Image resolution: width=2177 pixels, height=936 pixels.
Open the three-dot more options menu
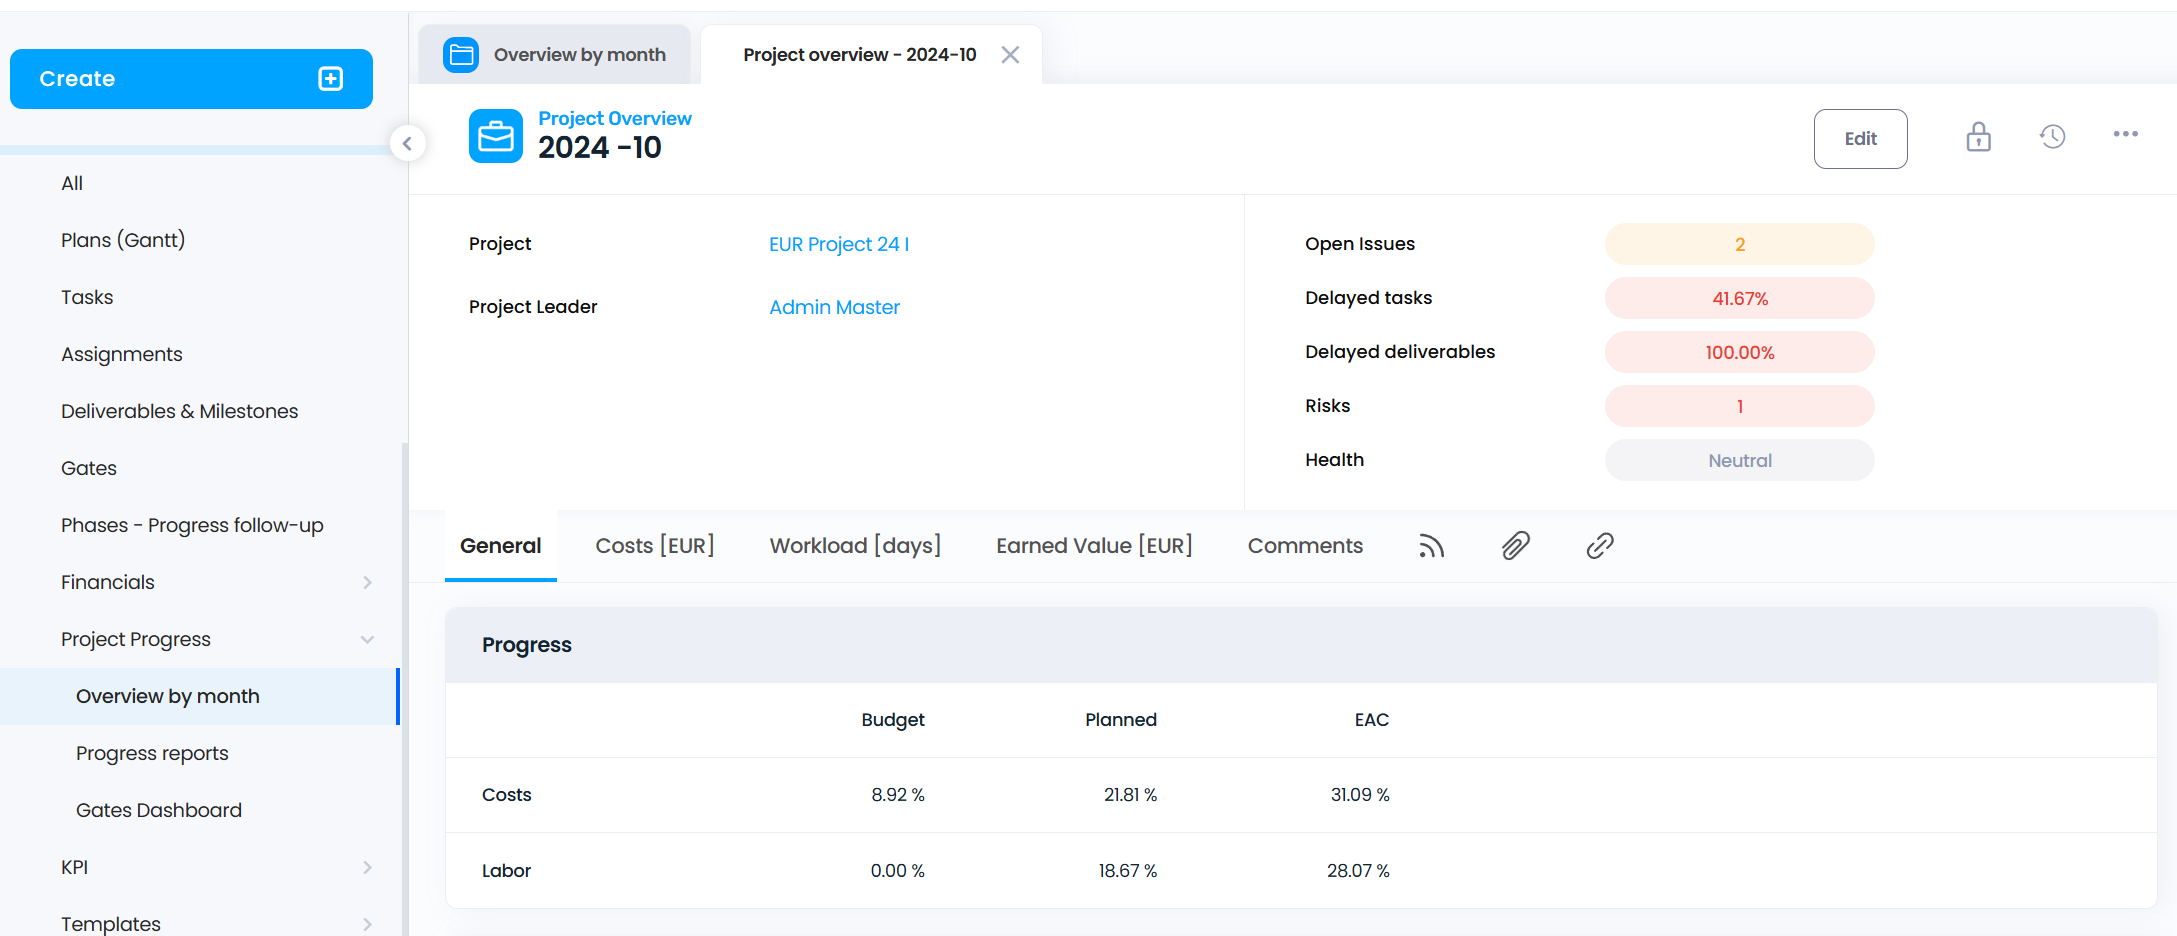[x=2125, y=135]
